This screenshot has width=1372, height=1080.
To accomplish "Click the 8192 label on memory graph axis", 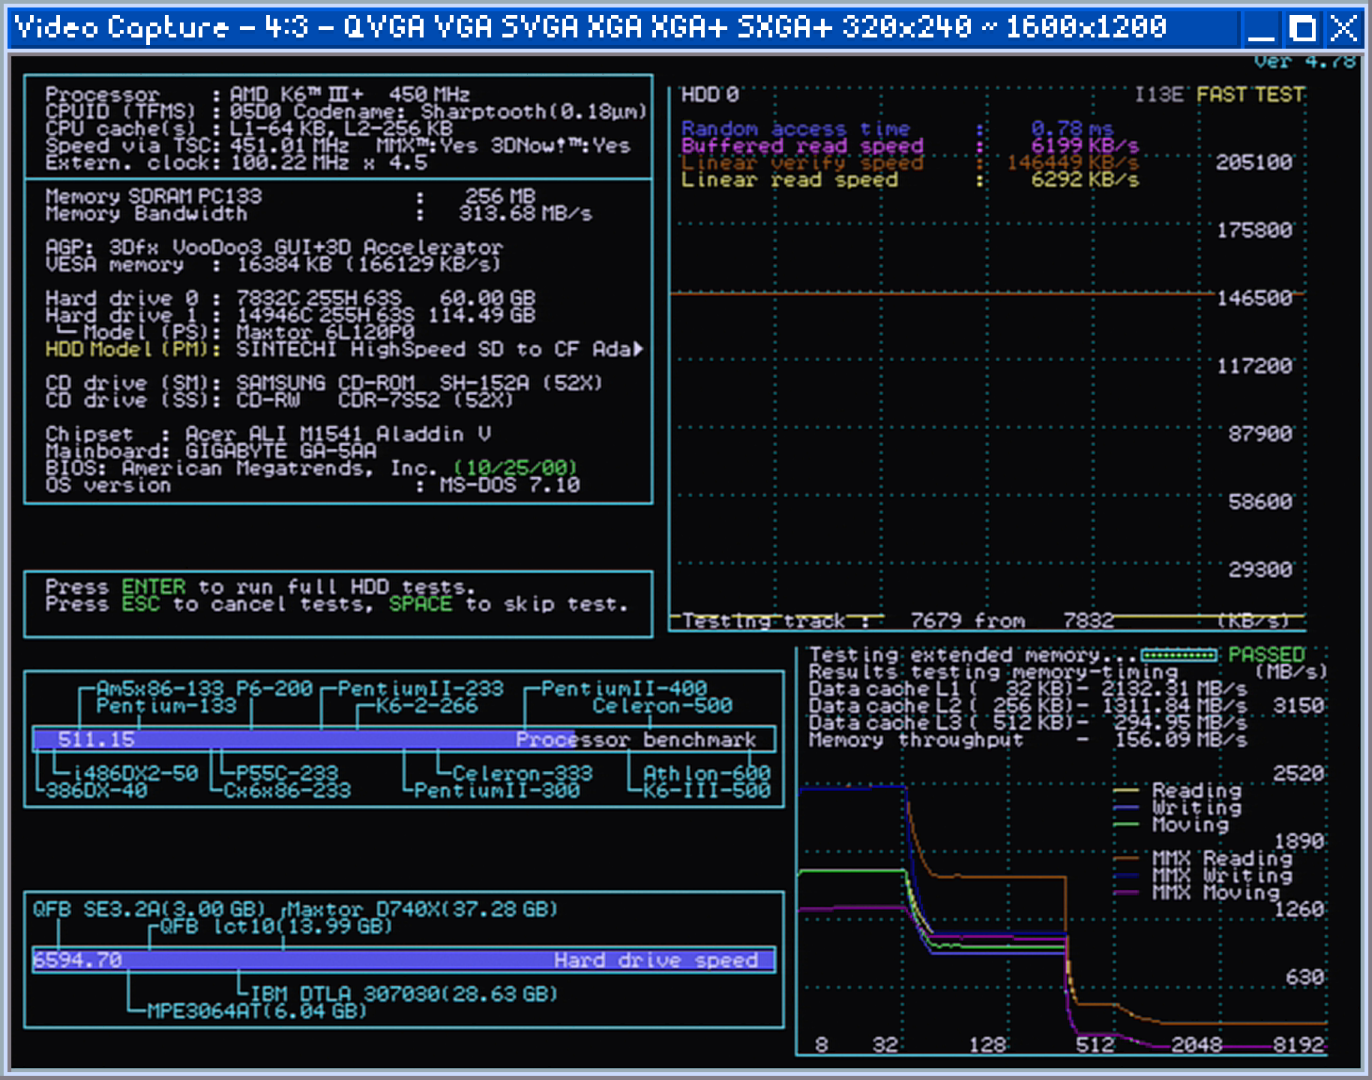I will (x=1299, y=1045).
